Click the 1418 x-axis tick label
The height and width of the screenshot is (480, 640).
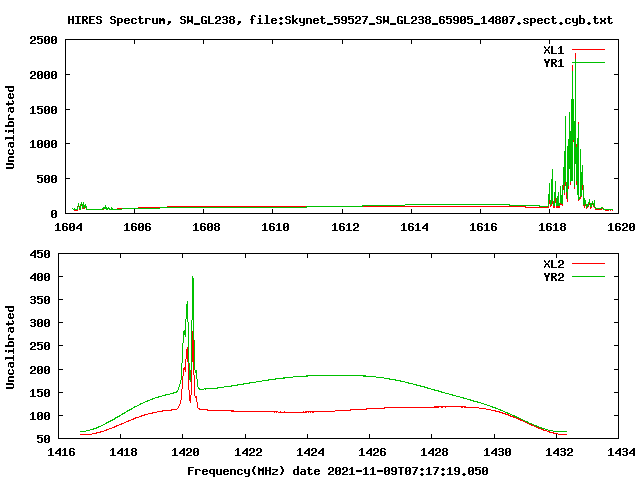click(123, 452)
